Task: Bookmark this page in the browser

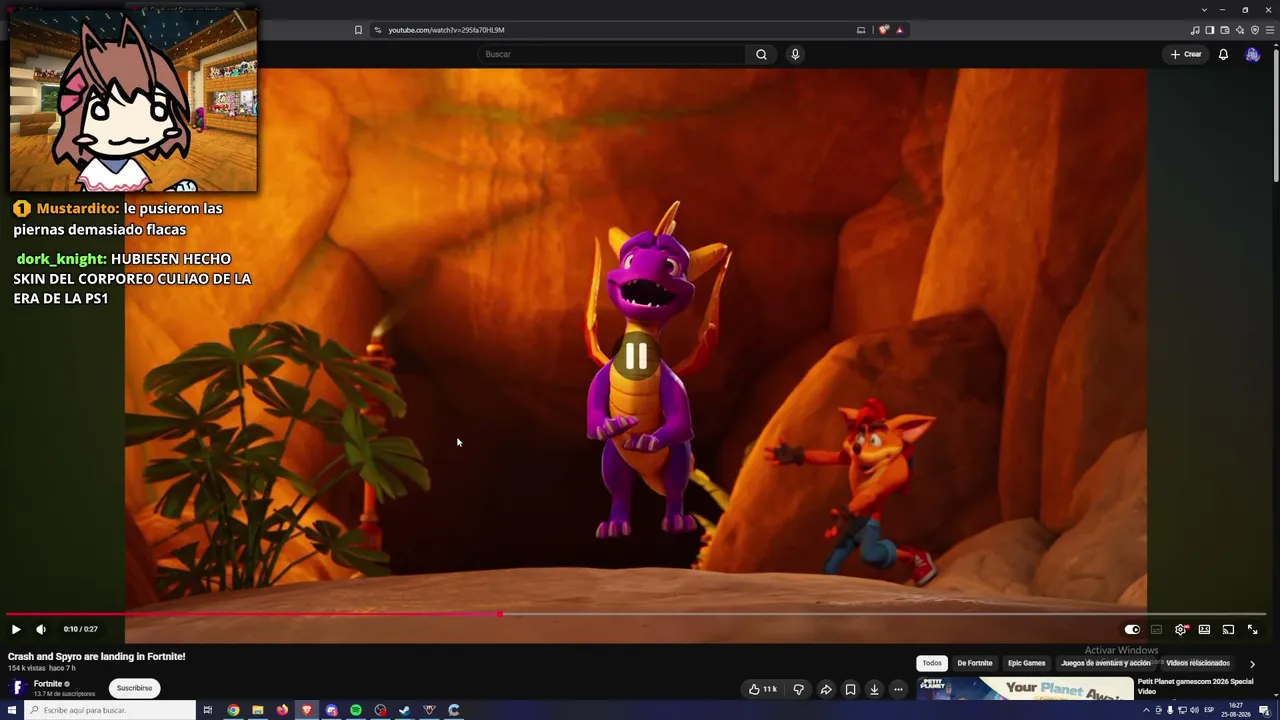Action: [358, 30]
